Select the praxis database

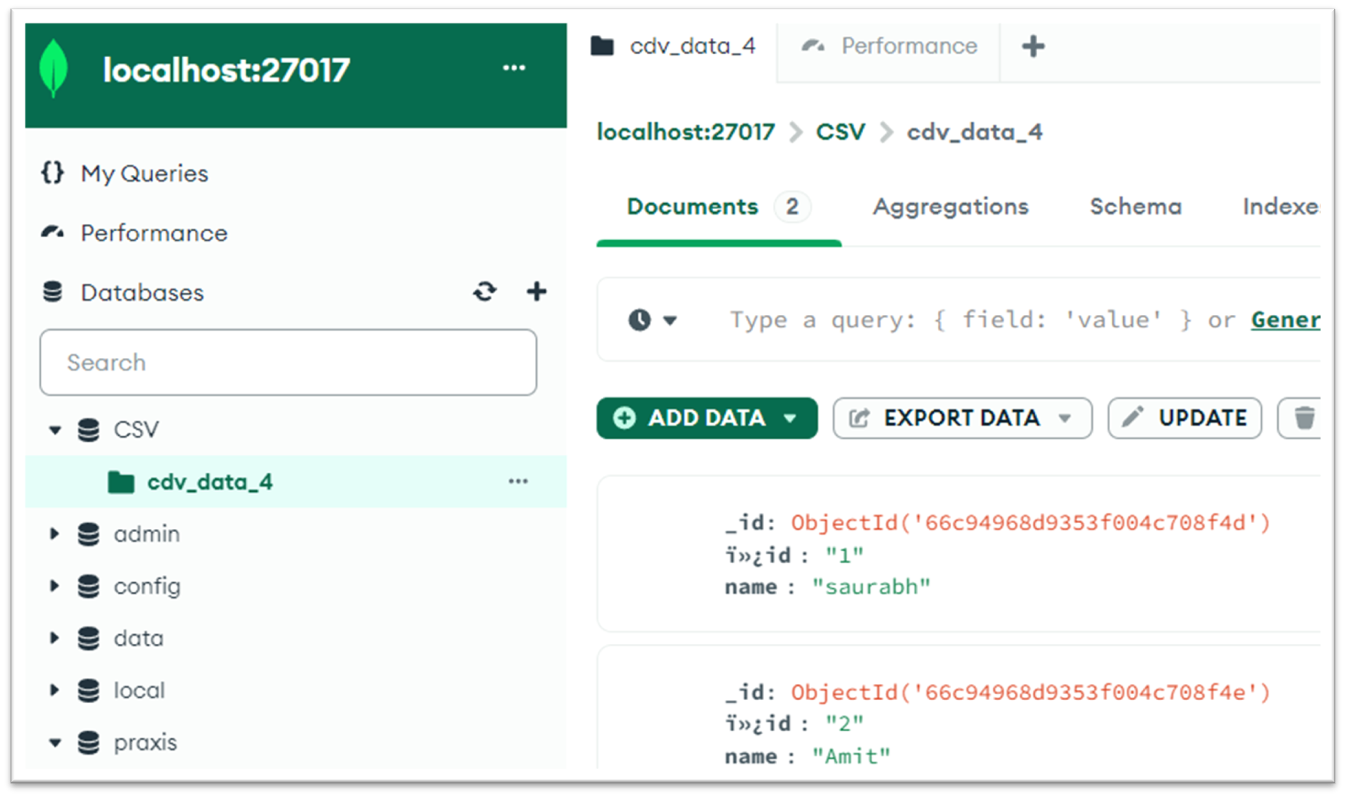point(145,743)
